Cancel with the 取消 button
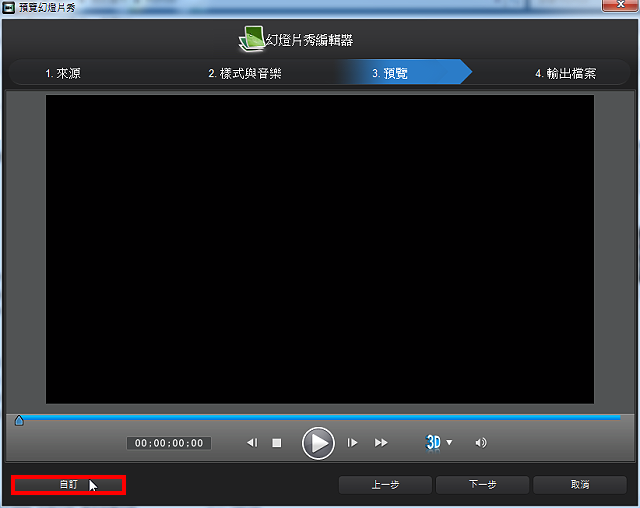This screenshot has height=508, width=640. pos(580,485)
